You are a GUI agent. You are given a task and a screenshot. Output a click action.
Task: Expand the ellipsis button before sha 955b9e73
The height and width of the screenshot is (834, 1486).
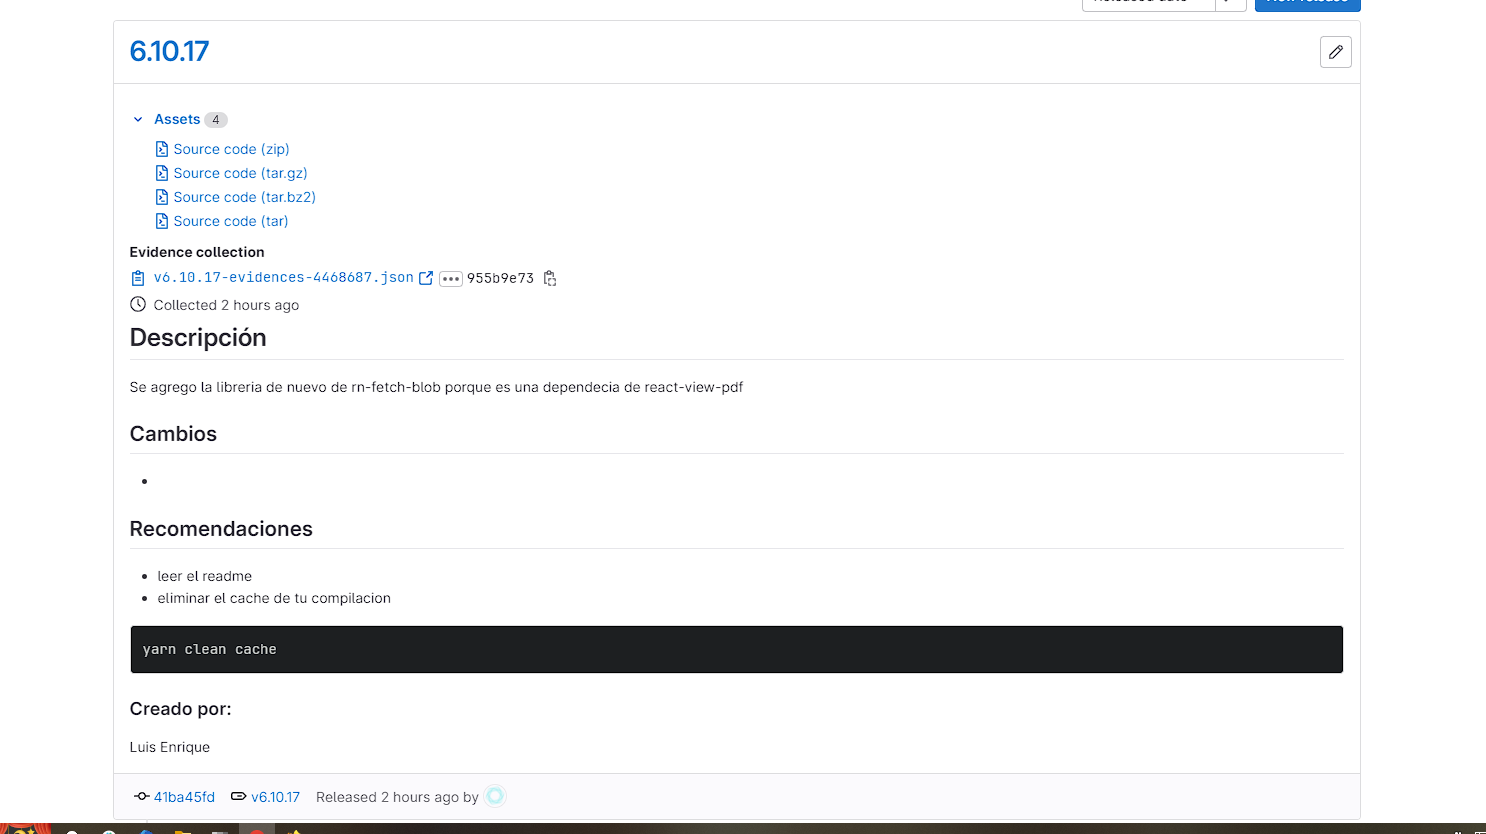(451, 279)
